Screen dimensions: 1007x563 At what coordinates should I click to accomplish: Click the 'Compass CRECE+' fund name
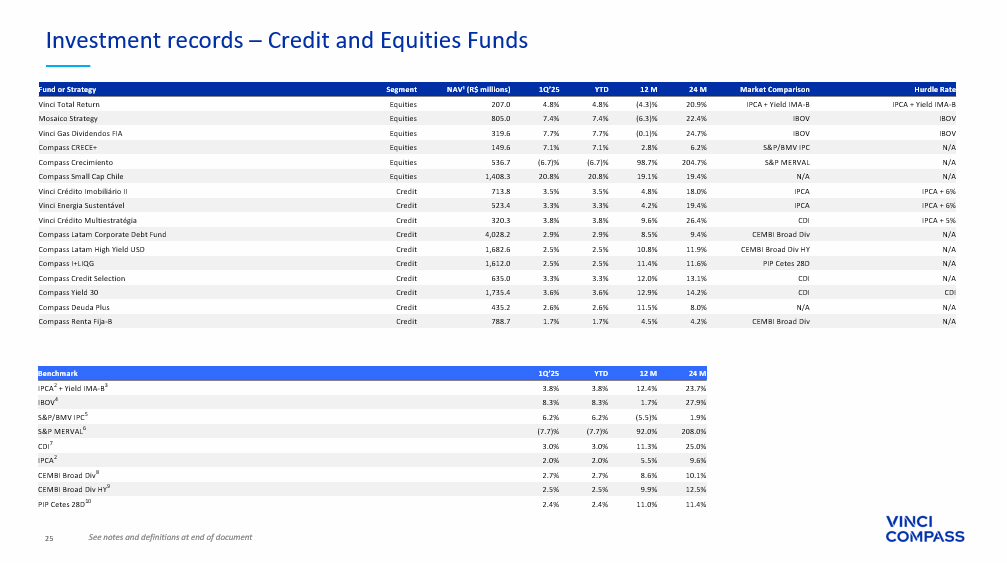pyautogui.click(x=67, y=148)
